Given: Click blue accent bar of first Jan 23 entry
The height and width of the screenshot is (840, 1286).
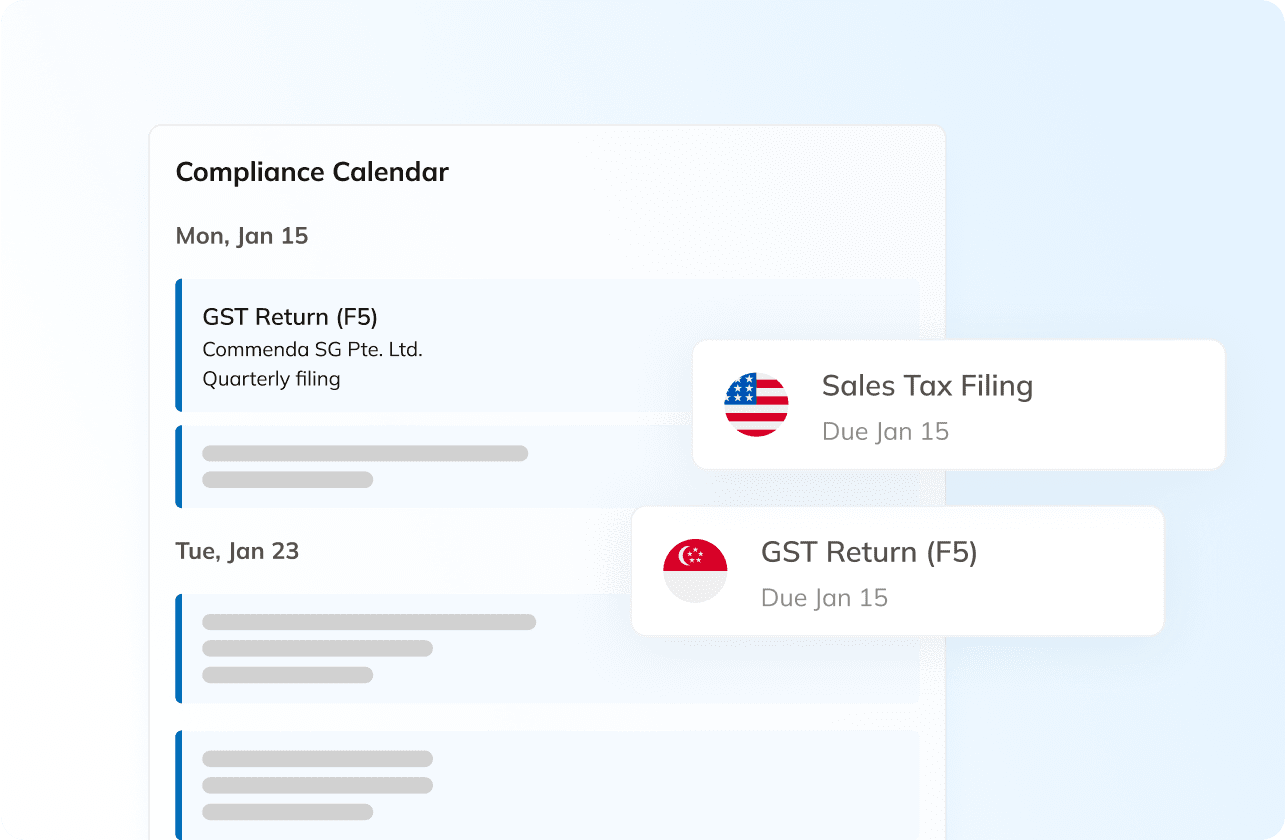Looking at the screenshot, I should pyautogui.click(x=179, y=648).
